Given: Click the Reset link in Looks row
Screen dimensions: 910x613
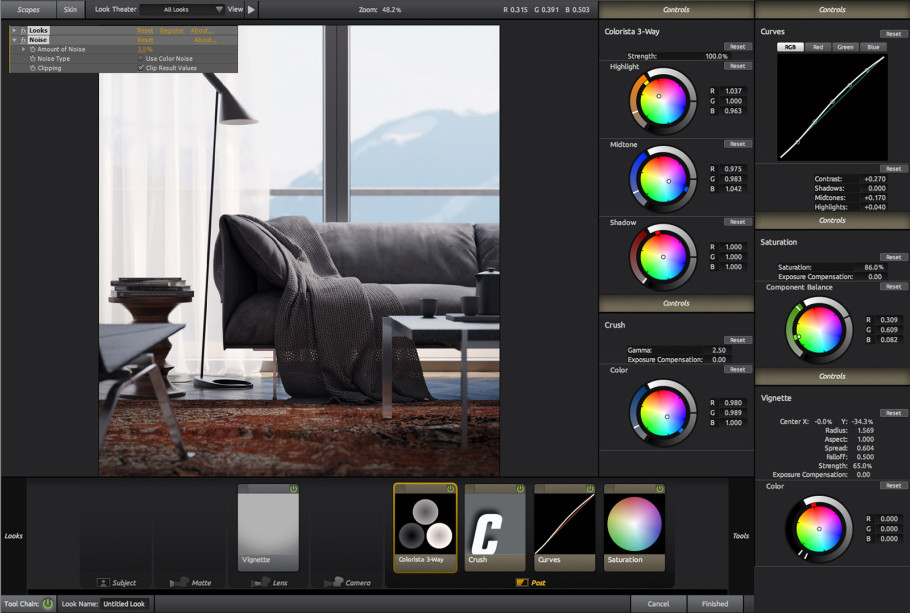Looking at the screenshot, I should point(145,31).
